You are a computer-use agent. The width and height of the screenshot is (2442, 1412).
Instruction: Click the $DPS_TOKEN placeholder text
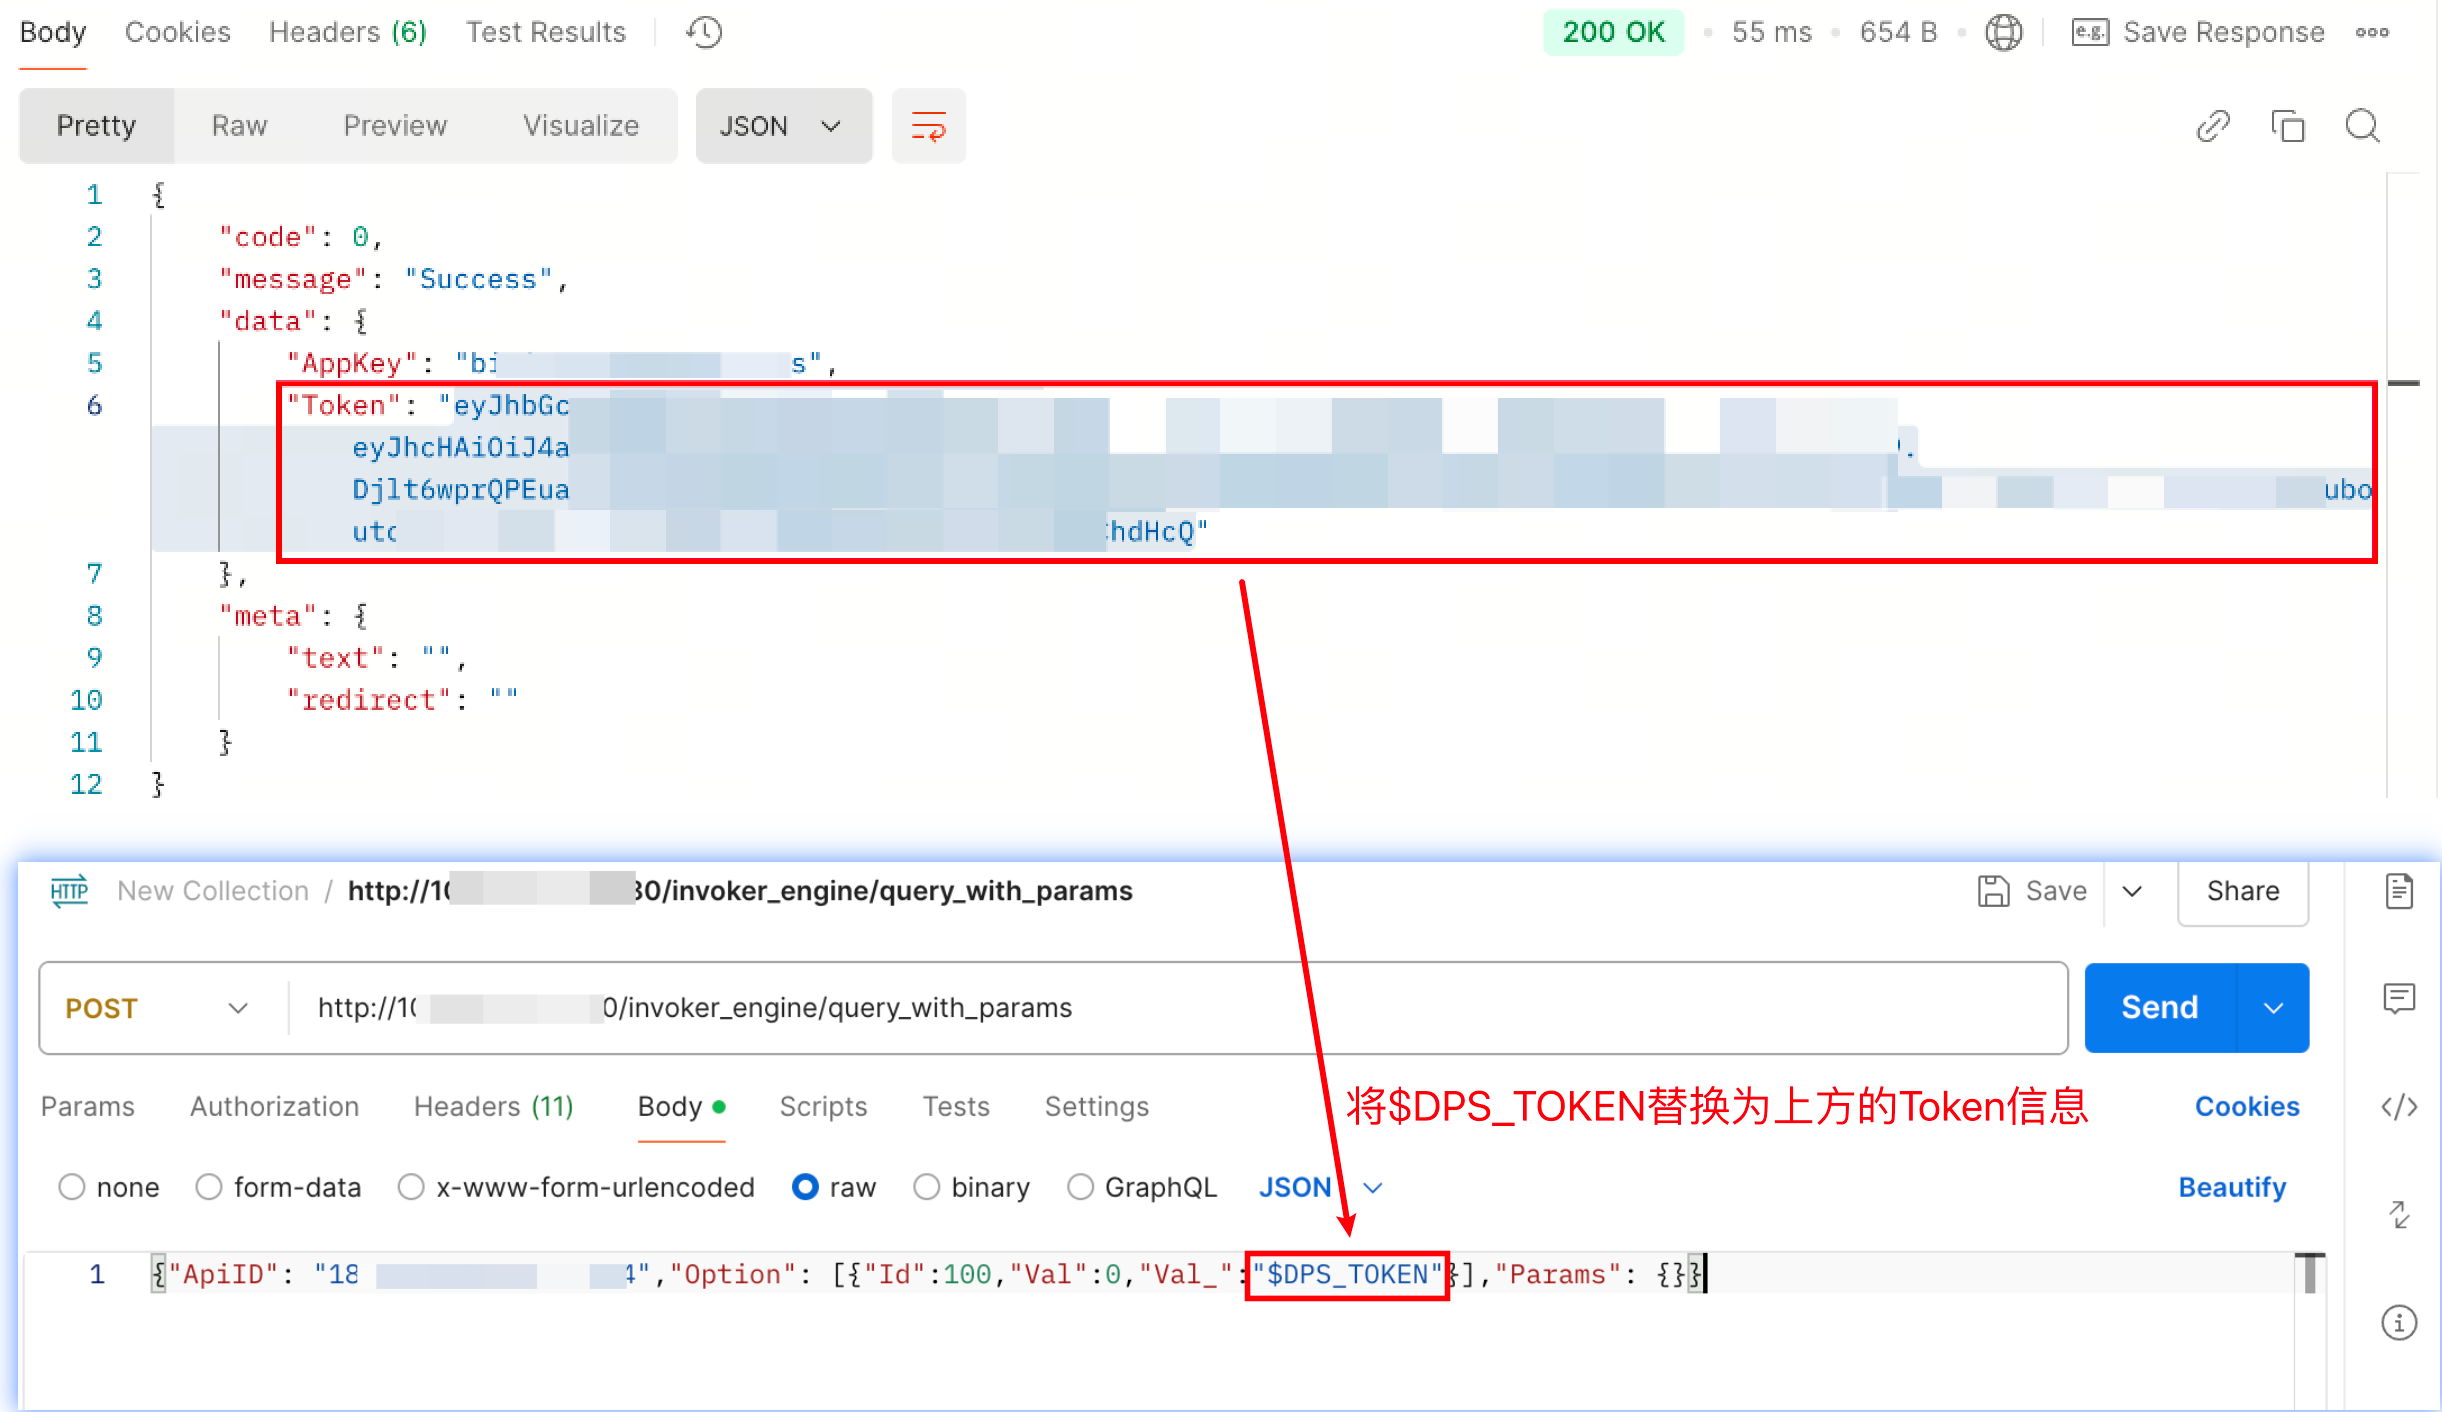coord(1347,1275)
